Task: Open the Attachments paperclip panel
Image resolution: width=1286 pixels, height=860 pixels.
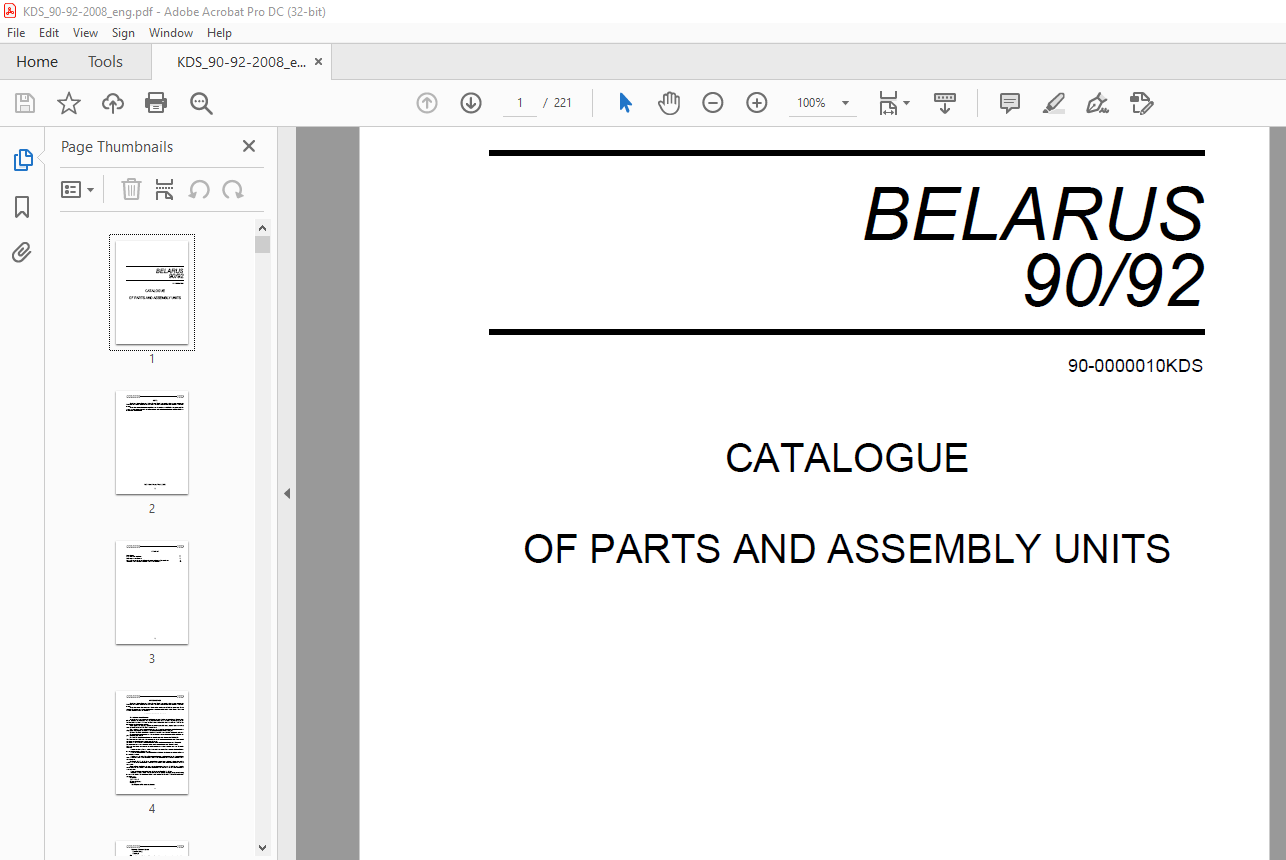Action: click(x=22, y=253)
